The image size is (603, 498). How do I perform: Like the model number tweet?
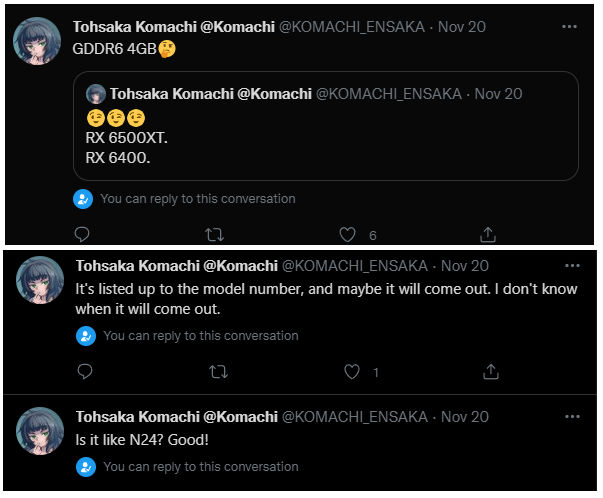pos(352,372)
